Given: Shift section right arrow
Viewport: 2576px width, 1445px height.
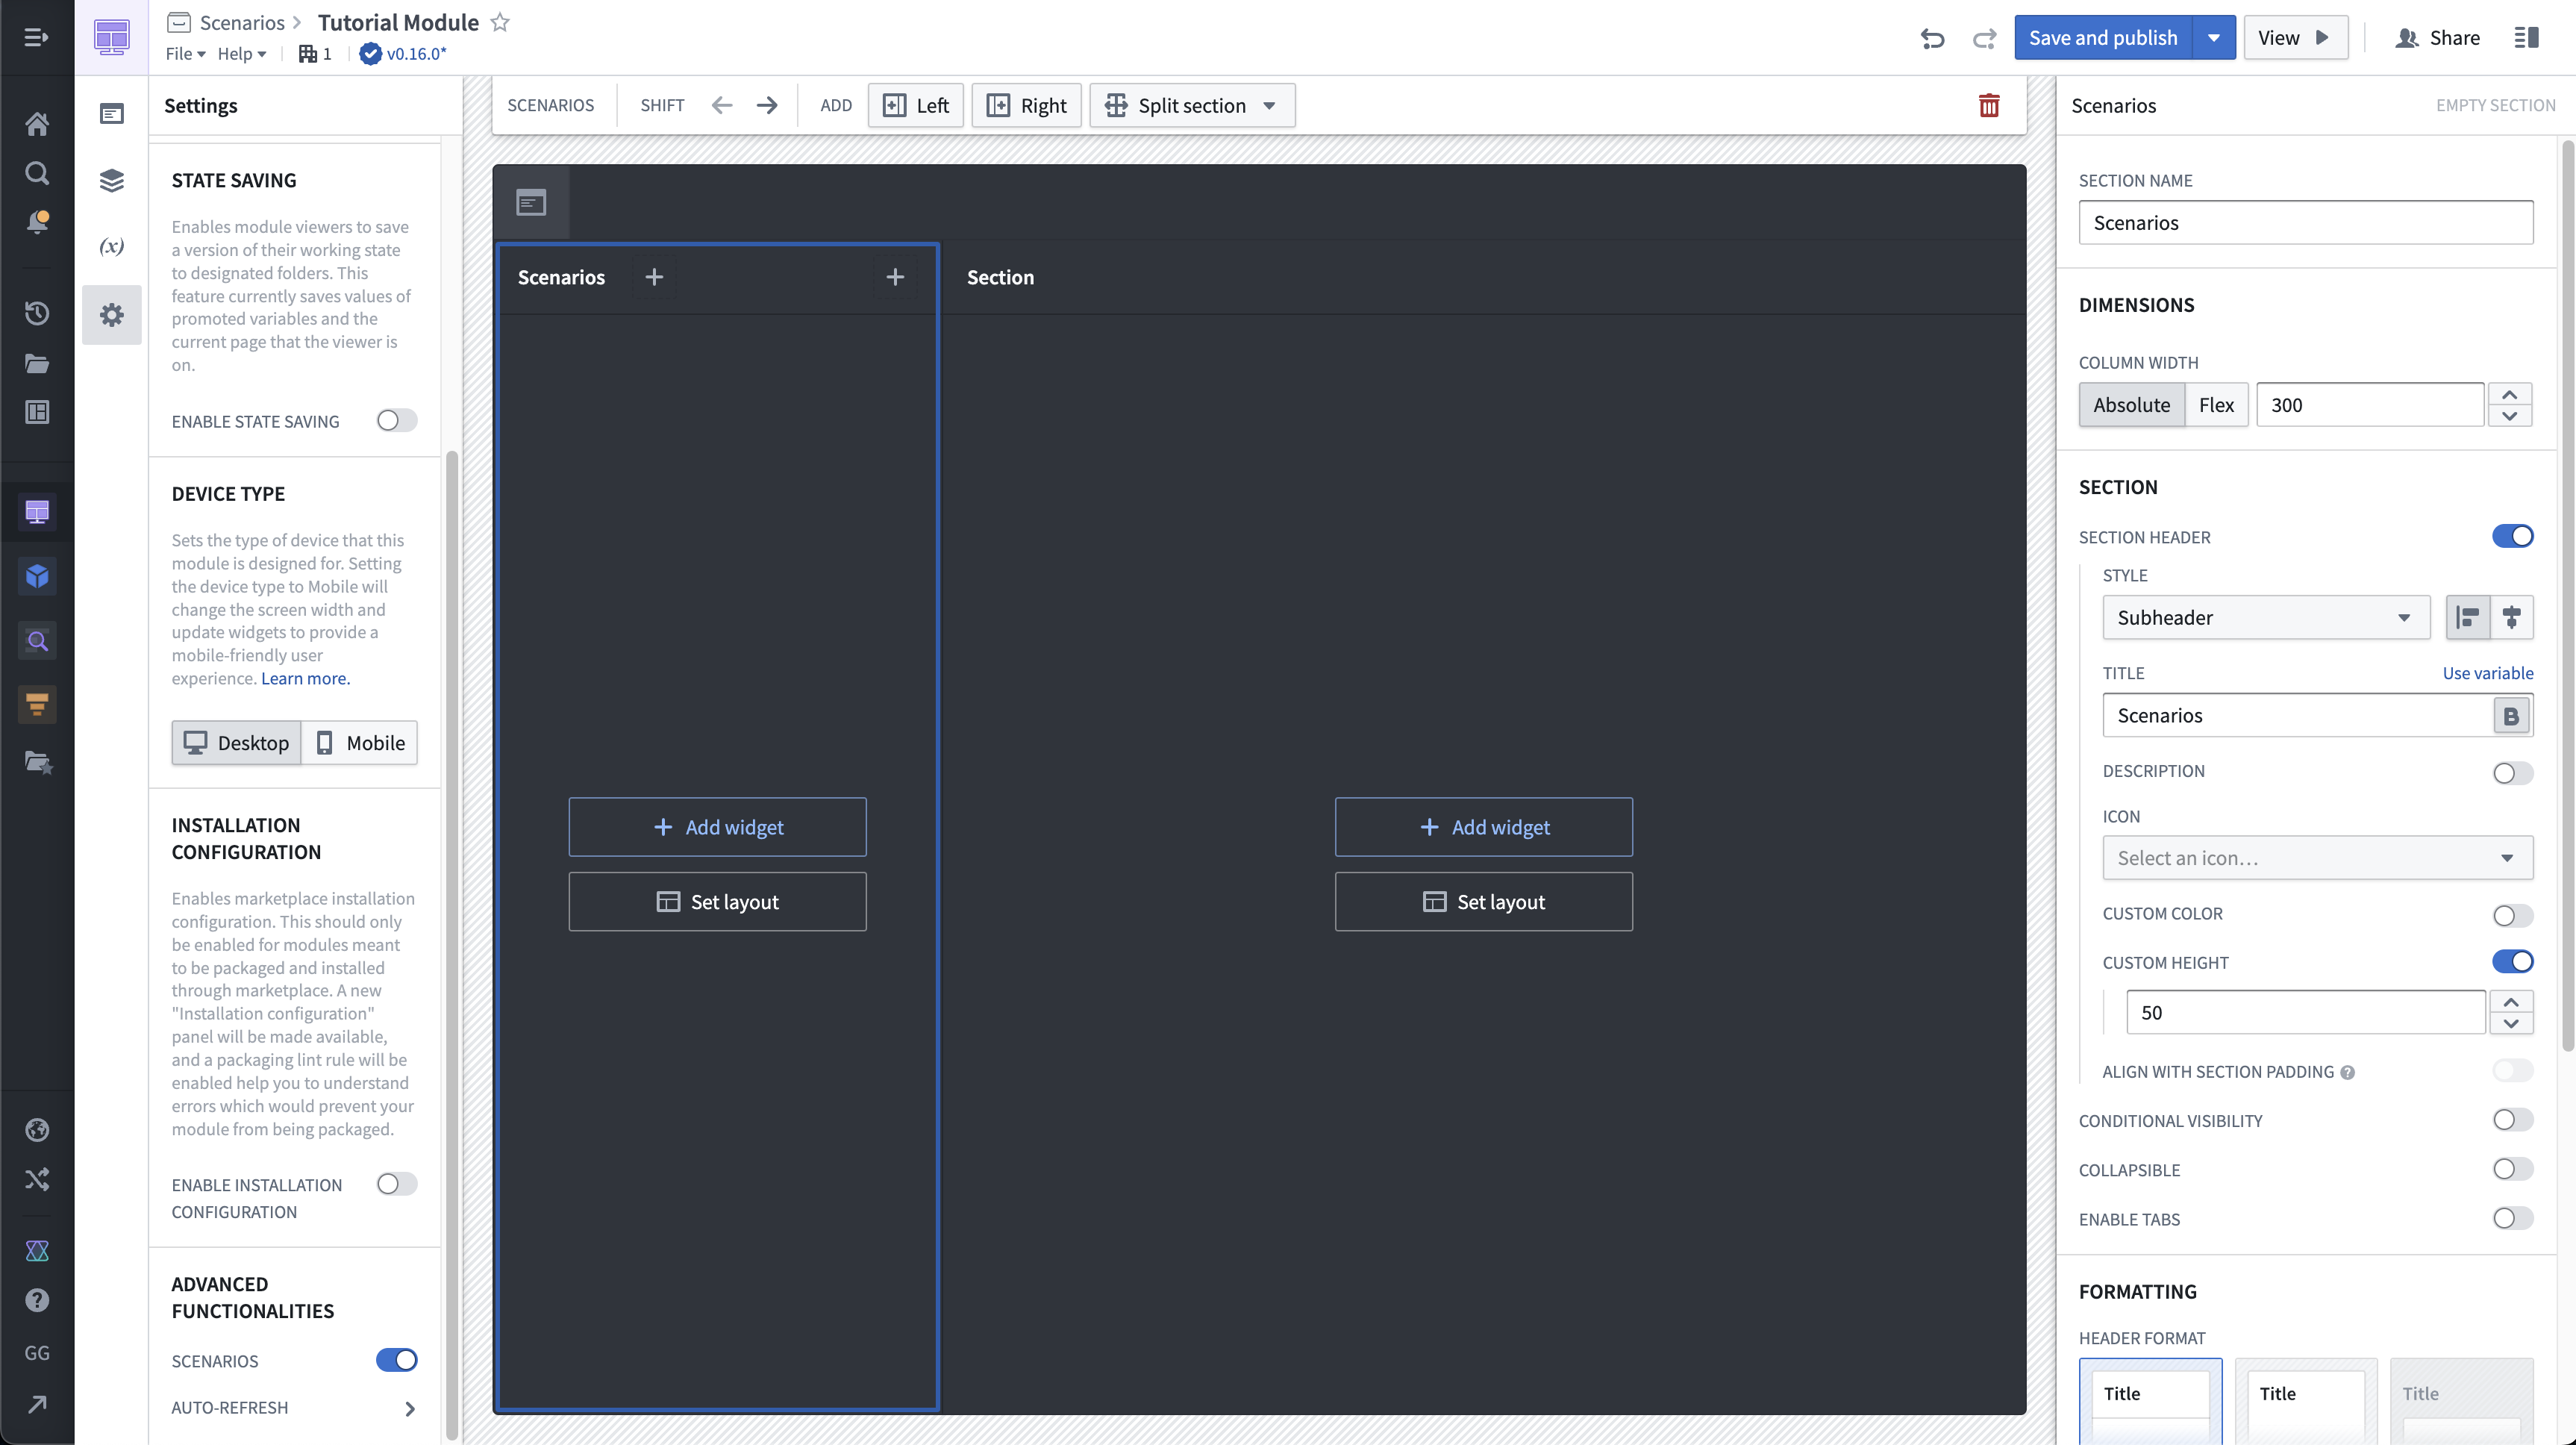Looking at the screenshot, I should (x=767, y=105).
